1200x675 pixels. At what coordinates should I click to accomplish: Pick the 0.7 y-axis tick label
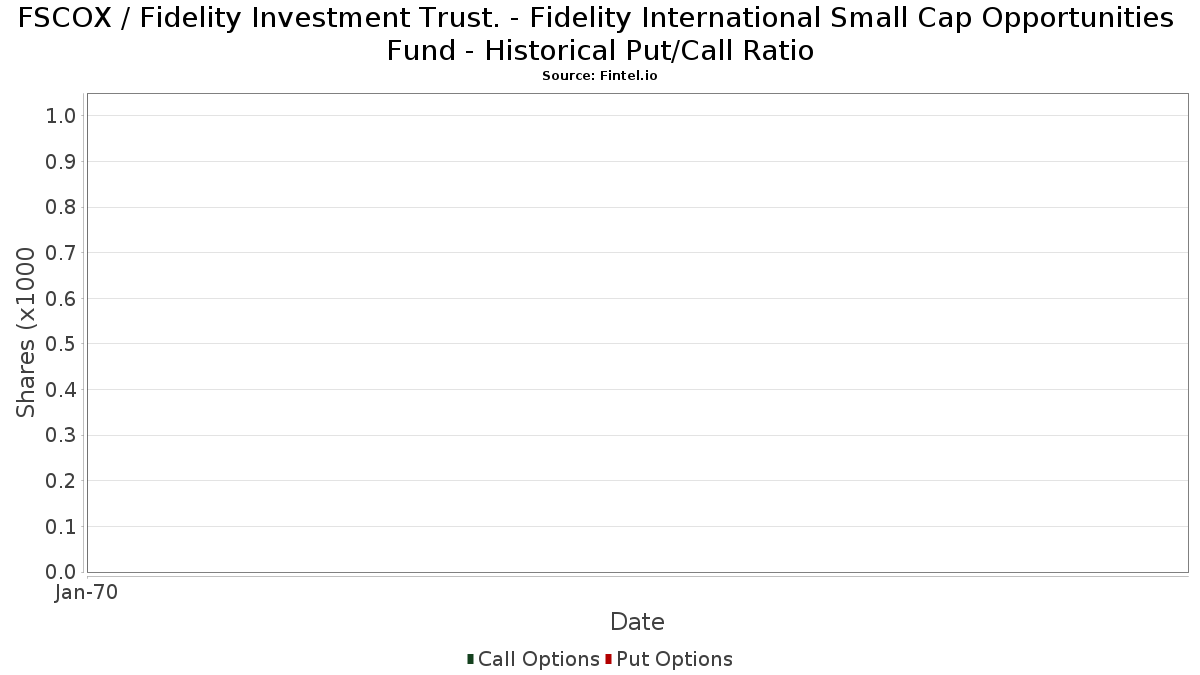[x=61, y=253]
